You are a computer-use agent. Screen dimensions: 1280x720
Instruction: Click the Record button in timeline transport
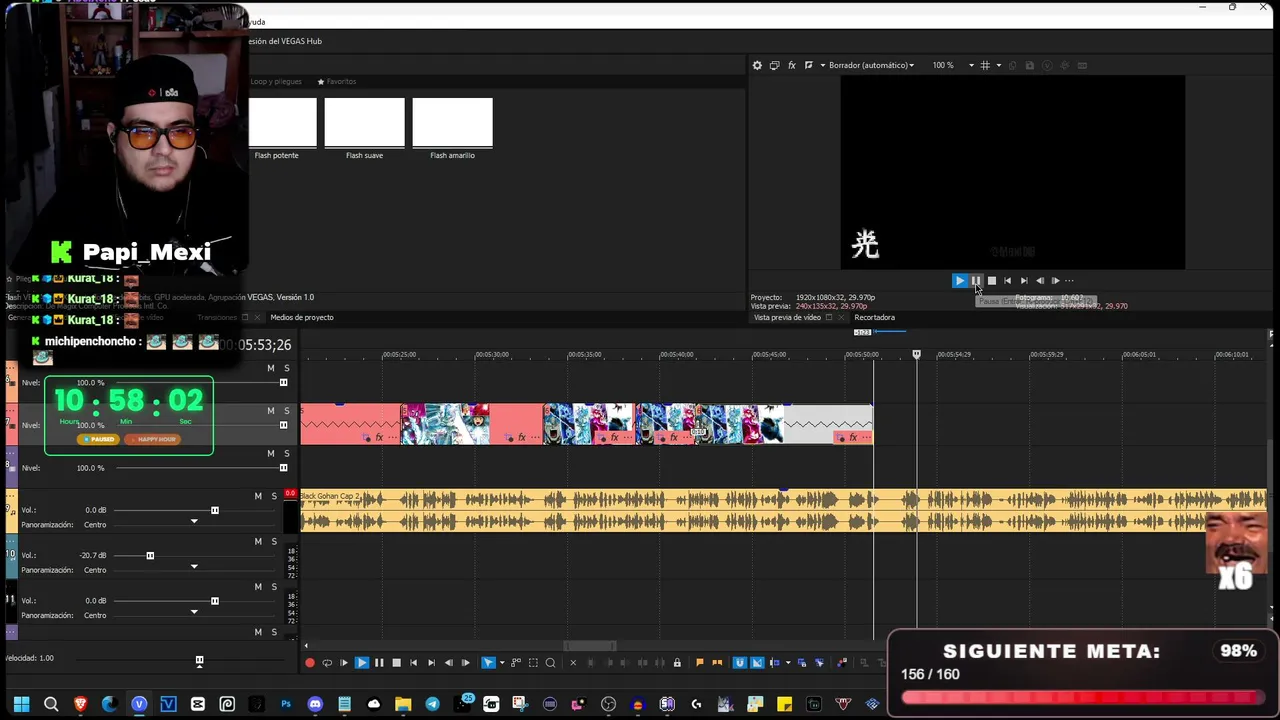pyautogui.click(x=310, y=663)
